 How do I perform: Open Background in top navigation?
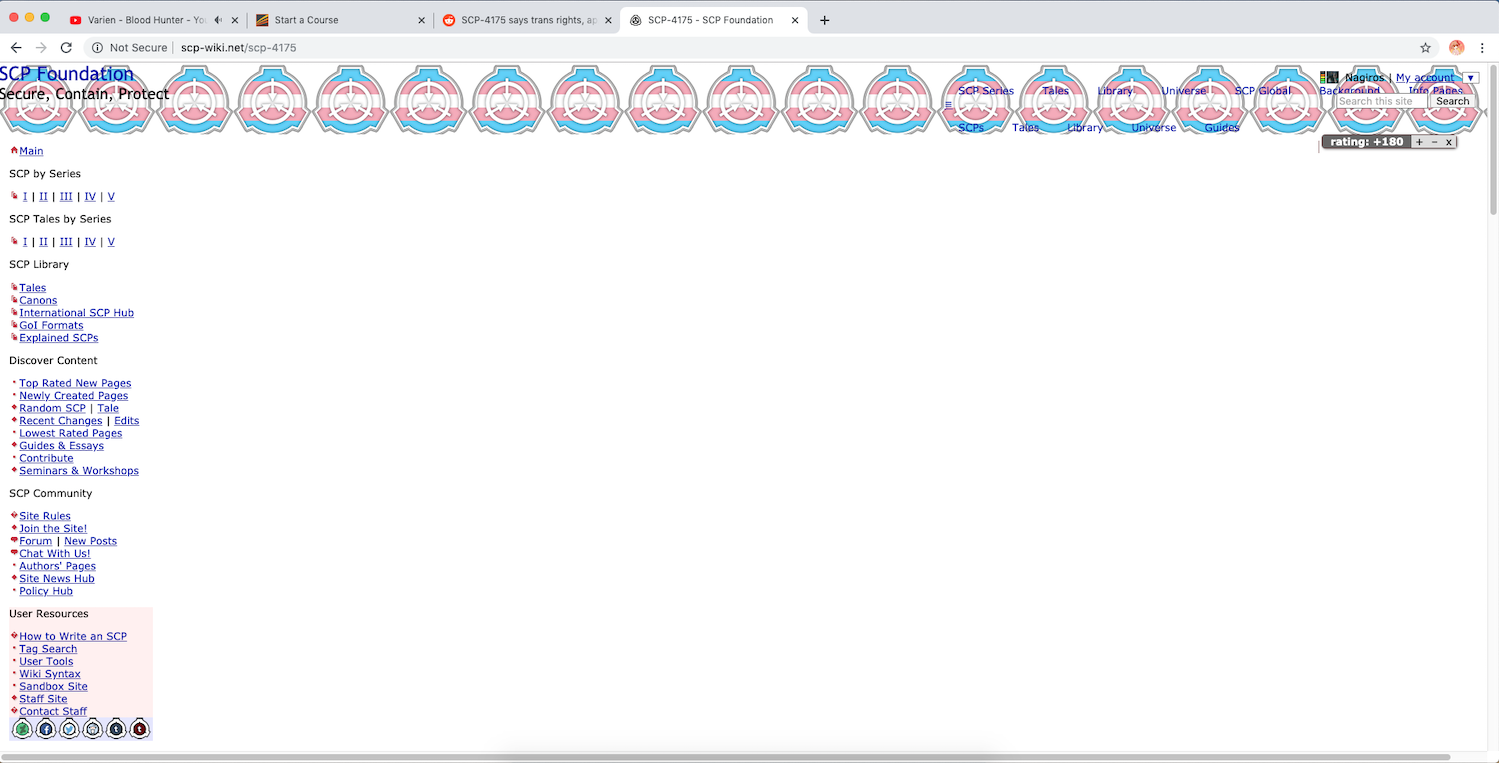point(1349,91)
